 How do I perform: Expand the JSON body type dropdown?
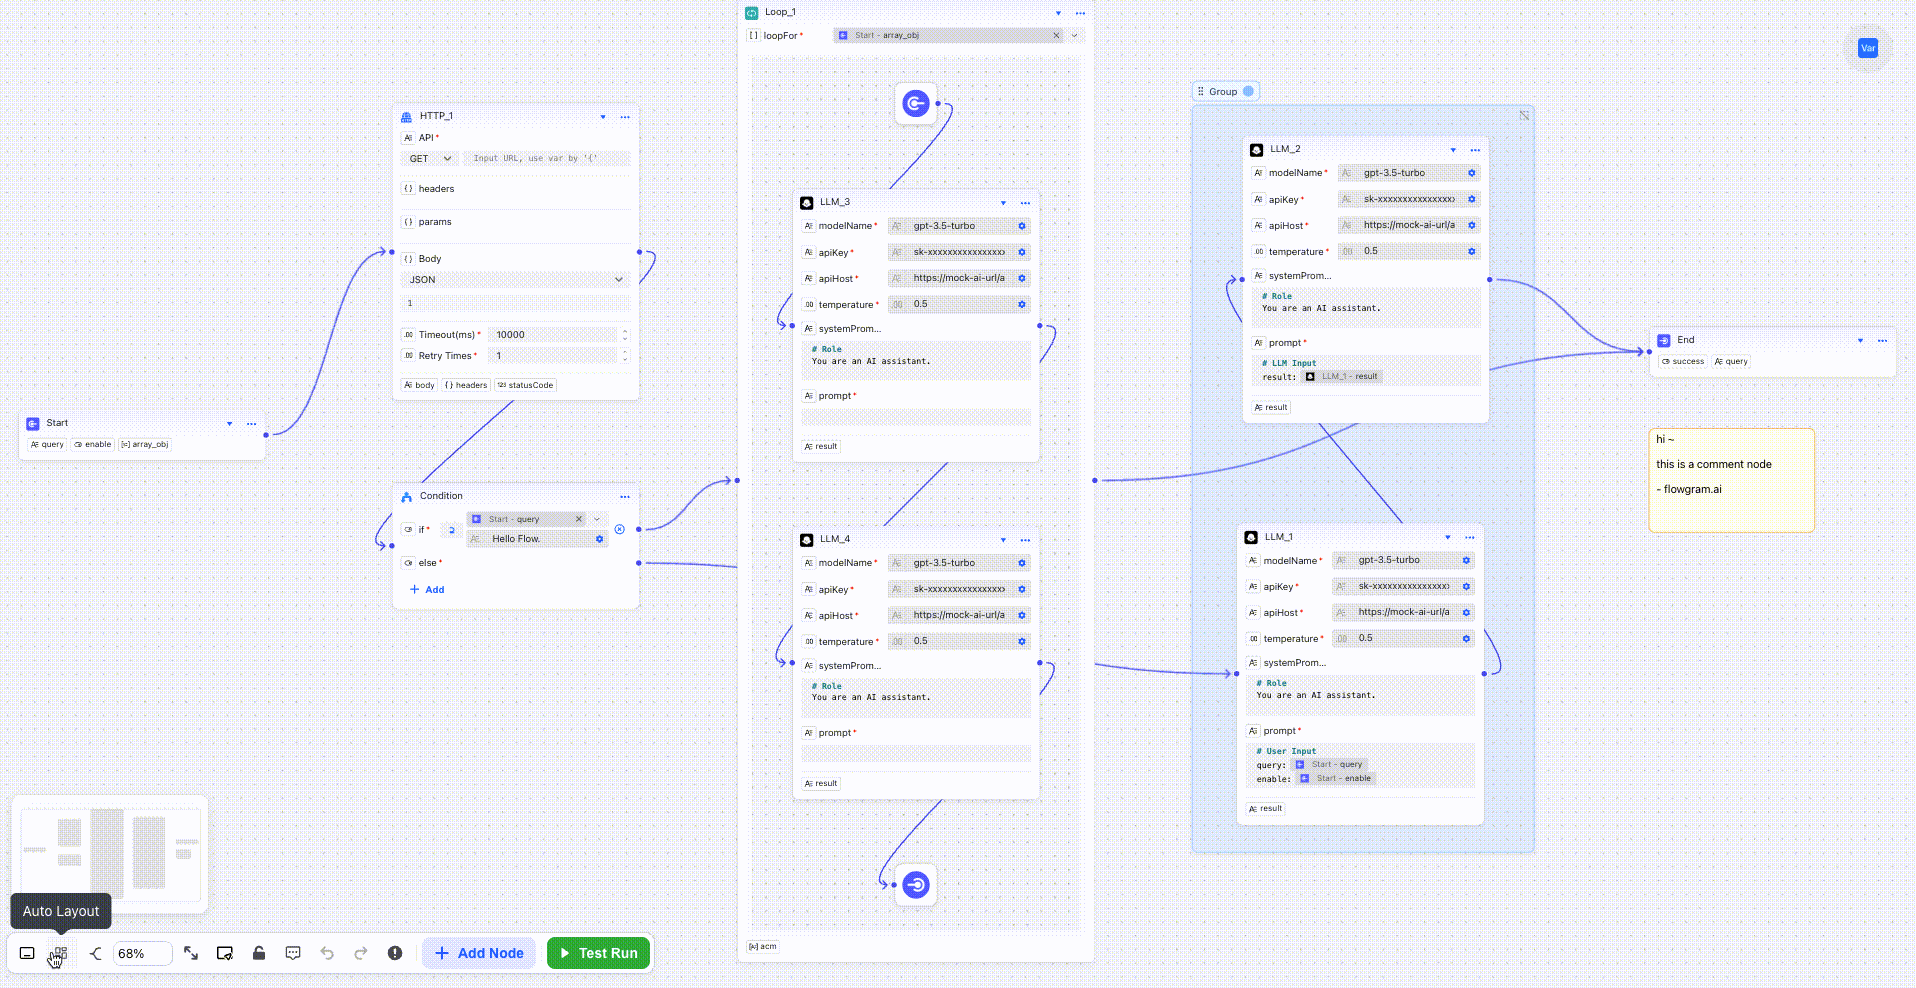515,280
